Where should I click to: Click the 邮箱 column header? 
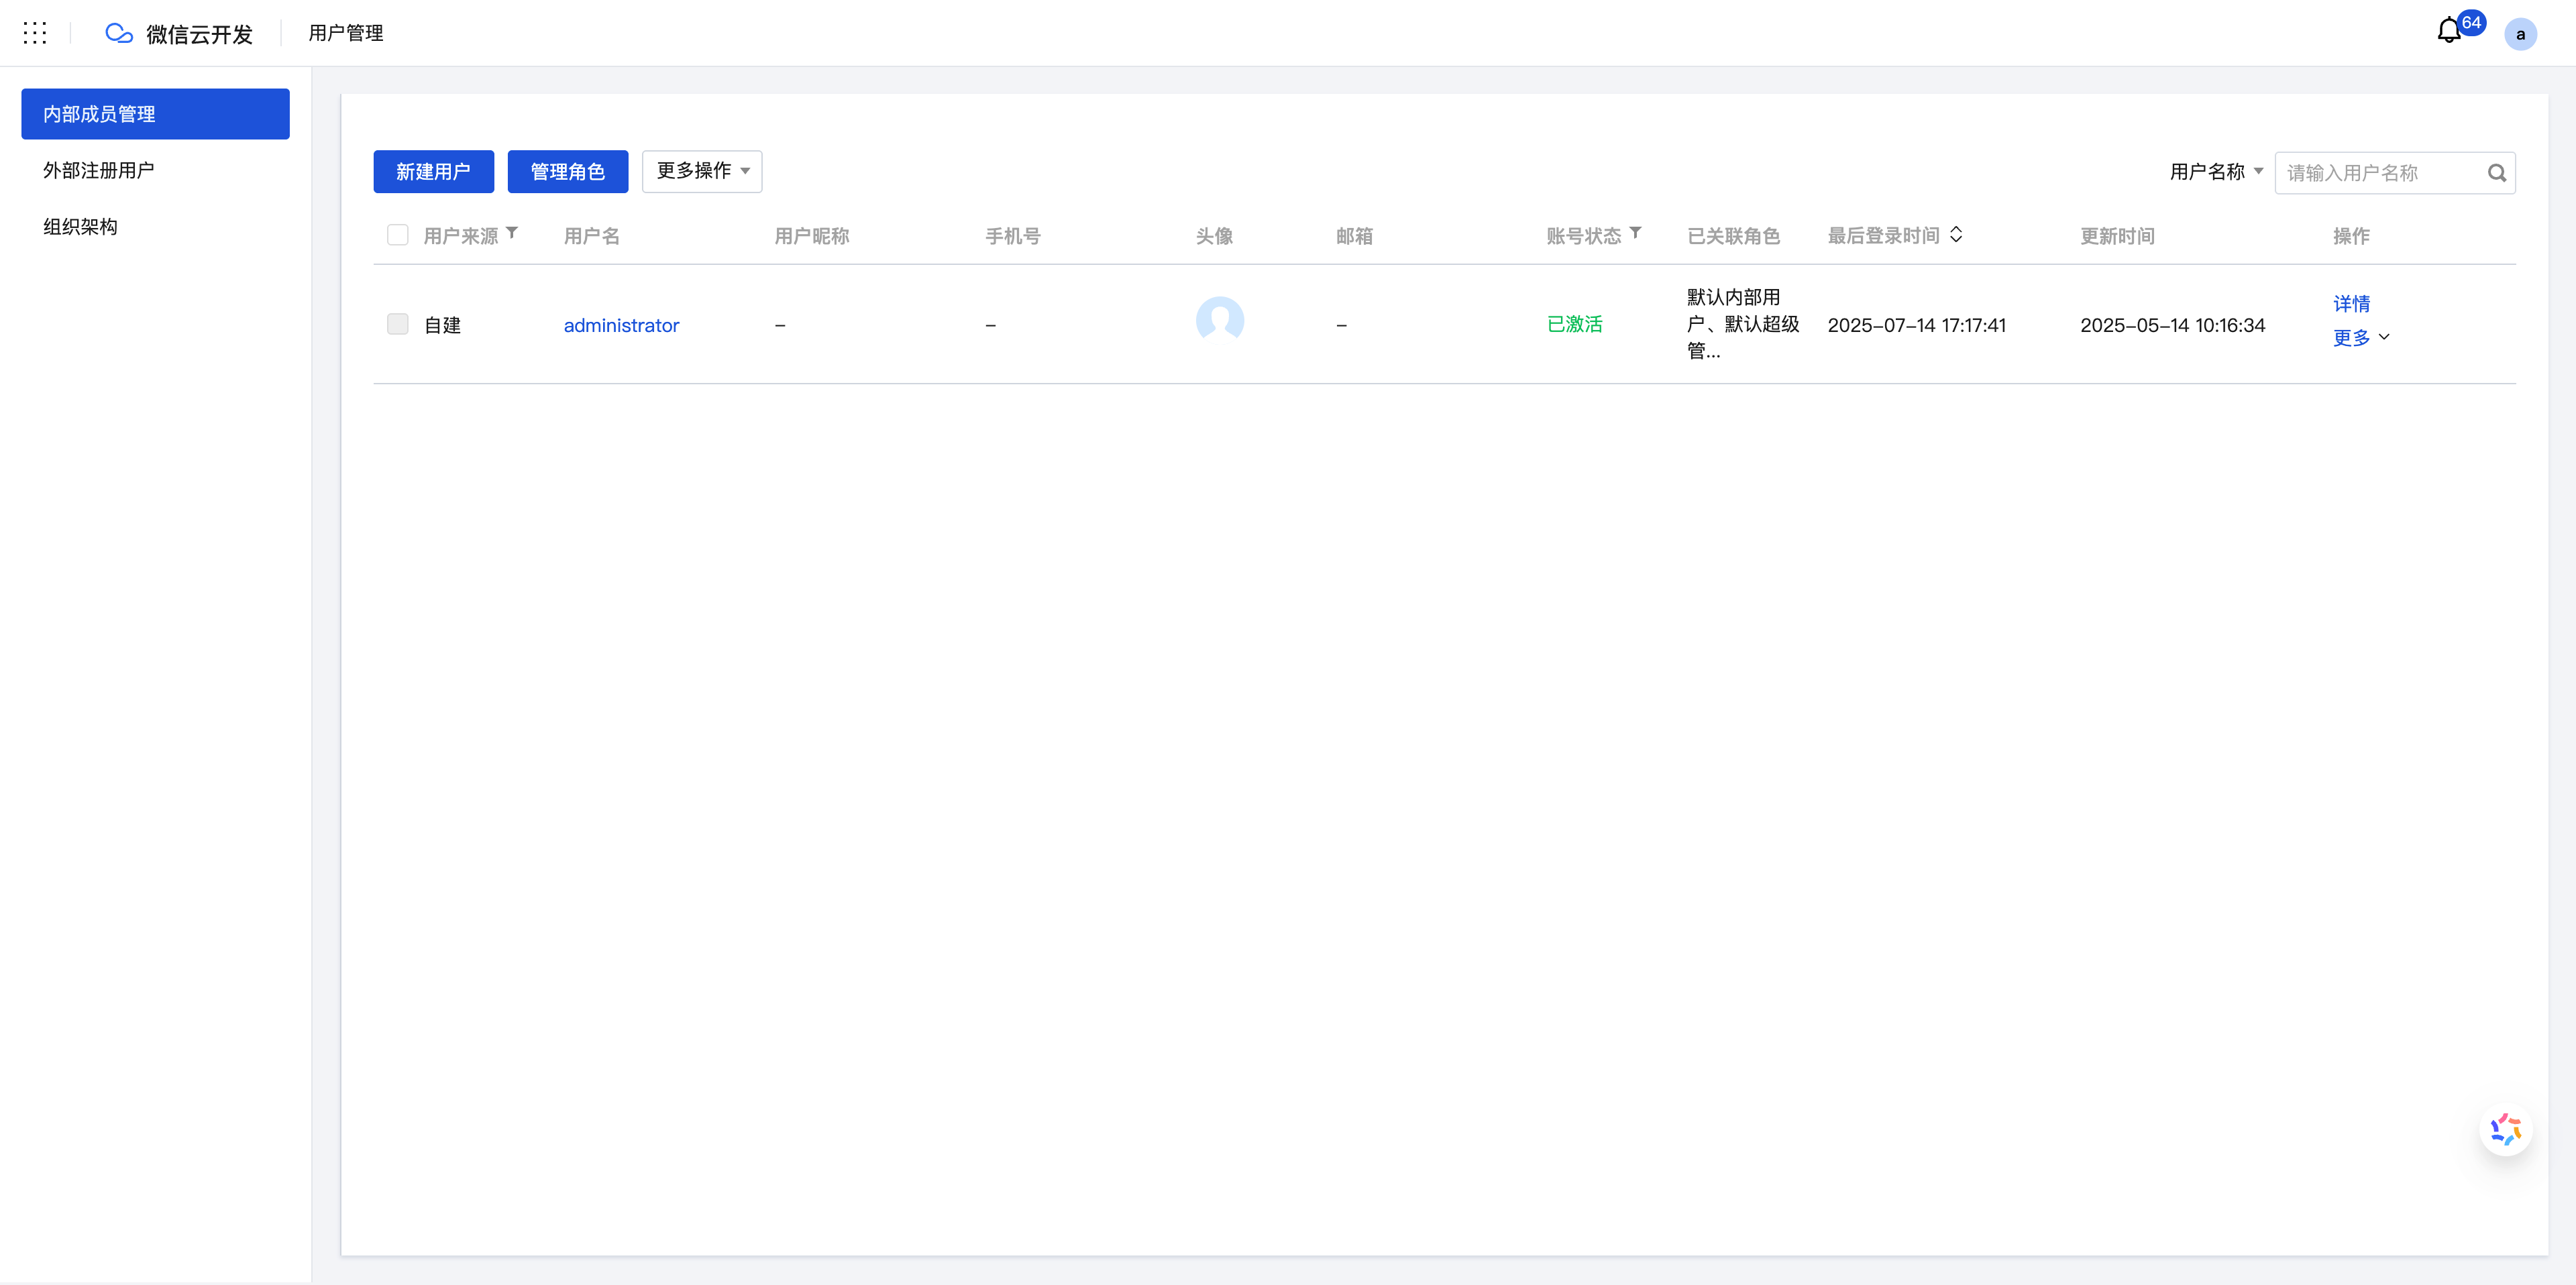coord(1354,236)
